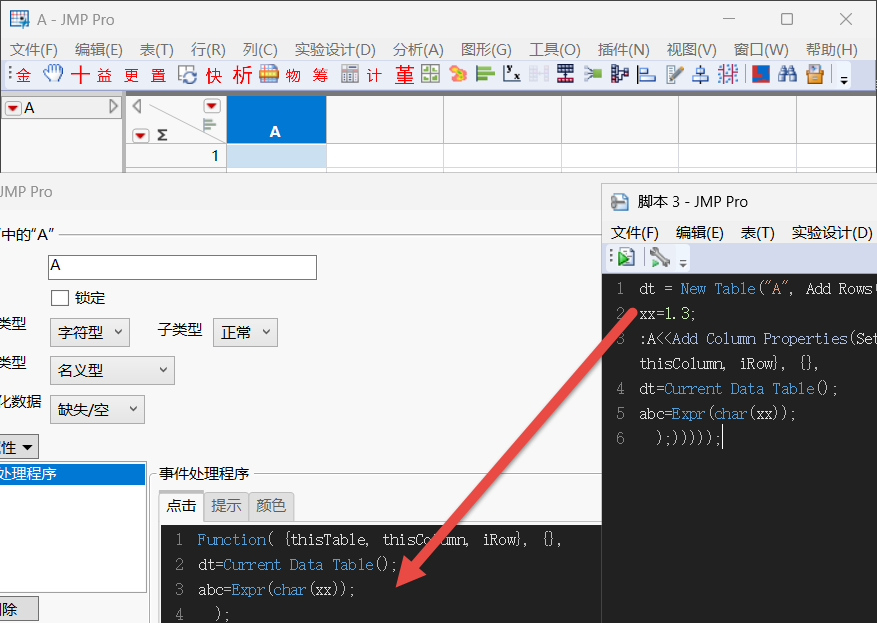Select column A header in data table
877x623 pixels.
click(x=276, y=120)
